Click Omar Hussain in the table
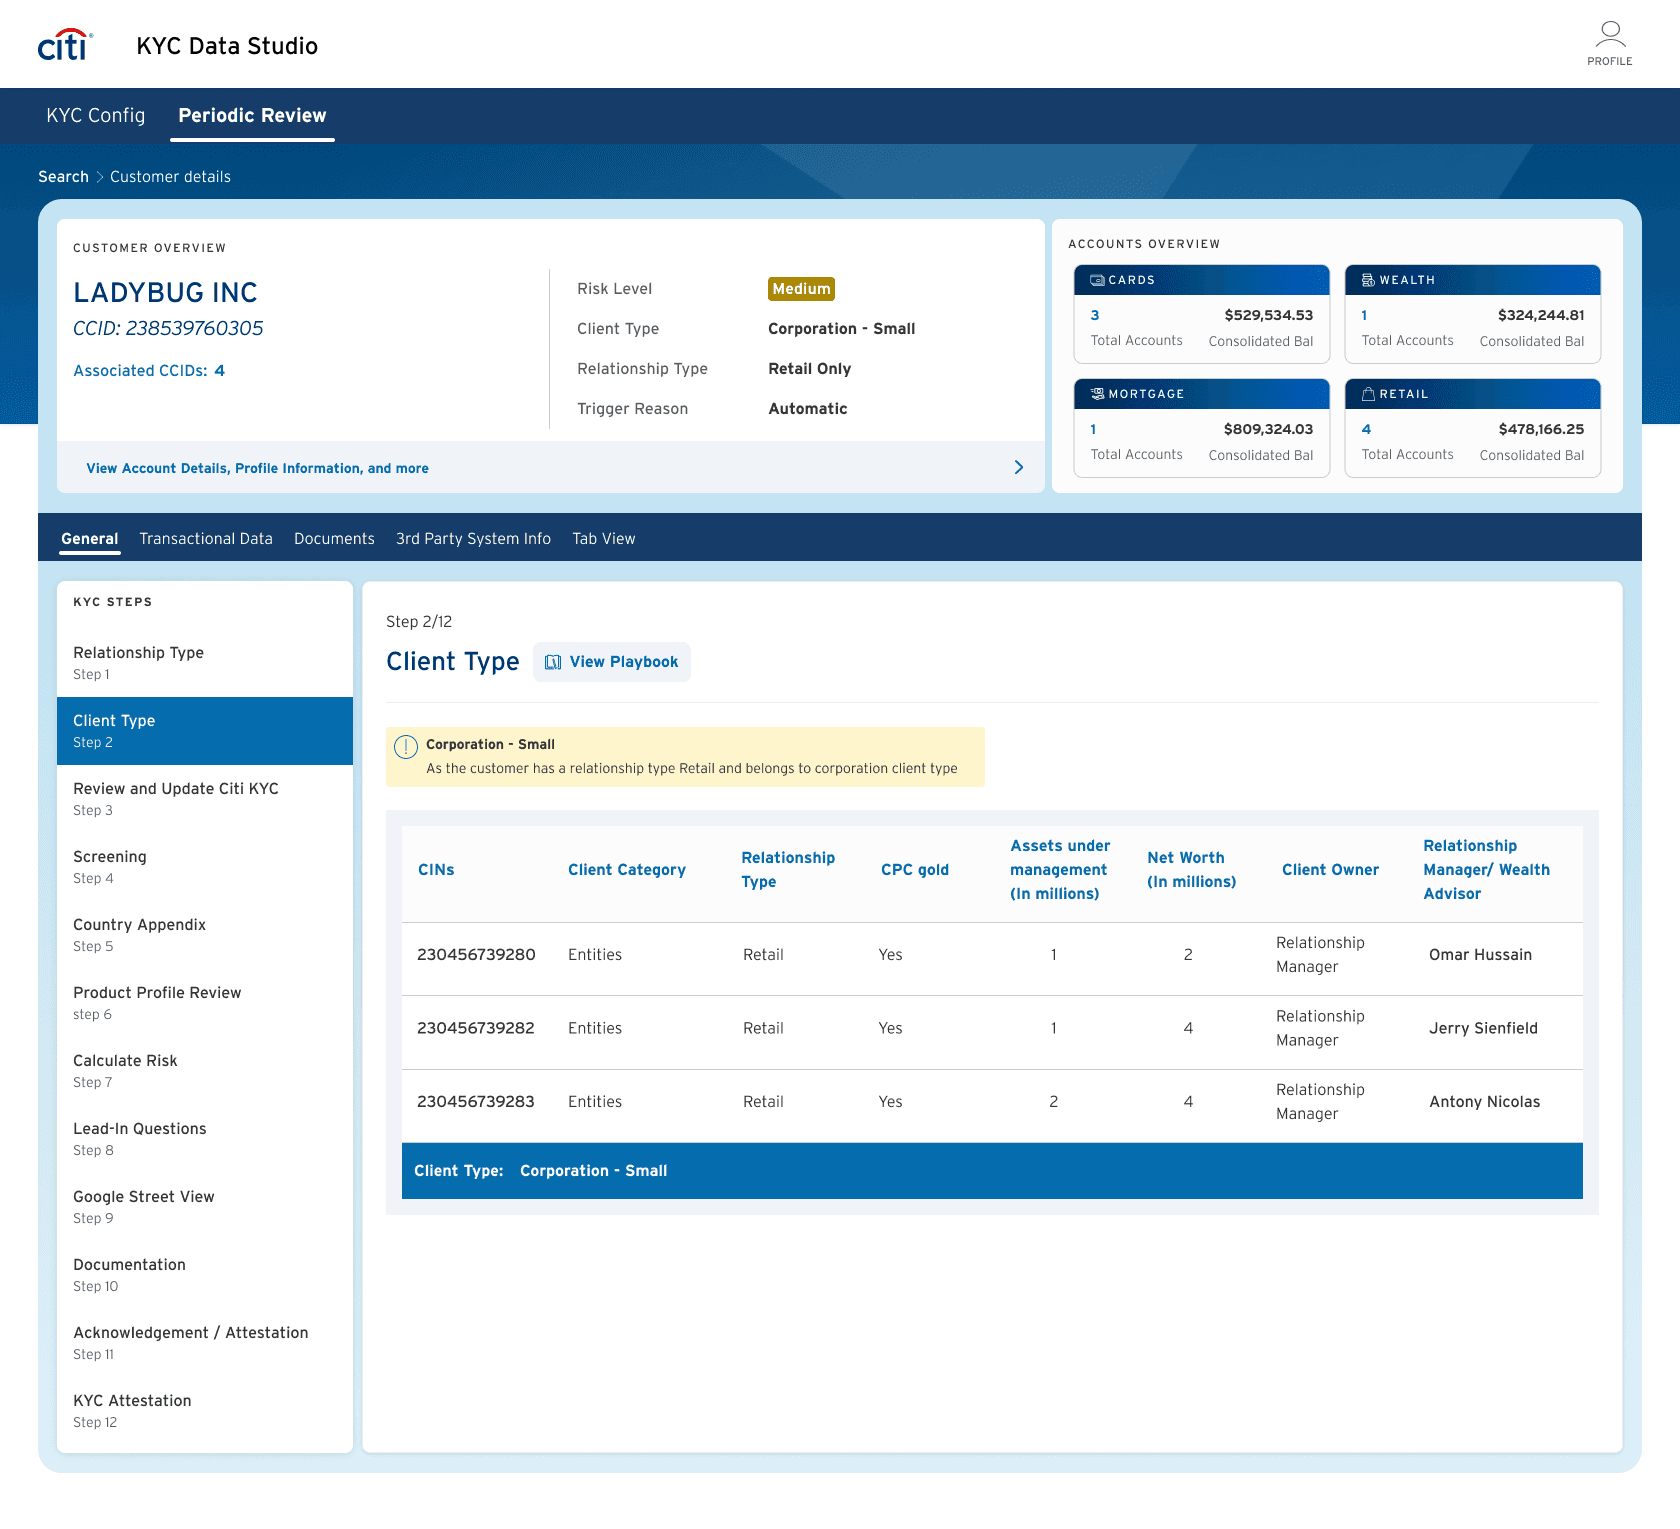Image resolution: width=1680 pixels, height=1529 pixels. (x=1480, y=955)
